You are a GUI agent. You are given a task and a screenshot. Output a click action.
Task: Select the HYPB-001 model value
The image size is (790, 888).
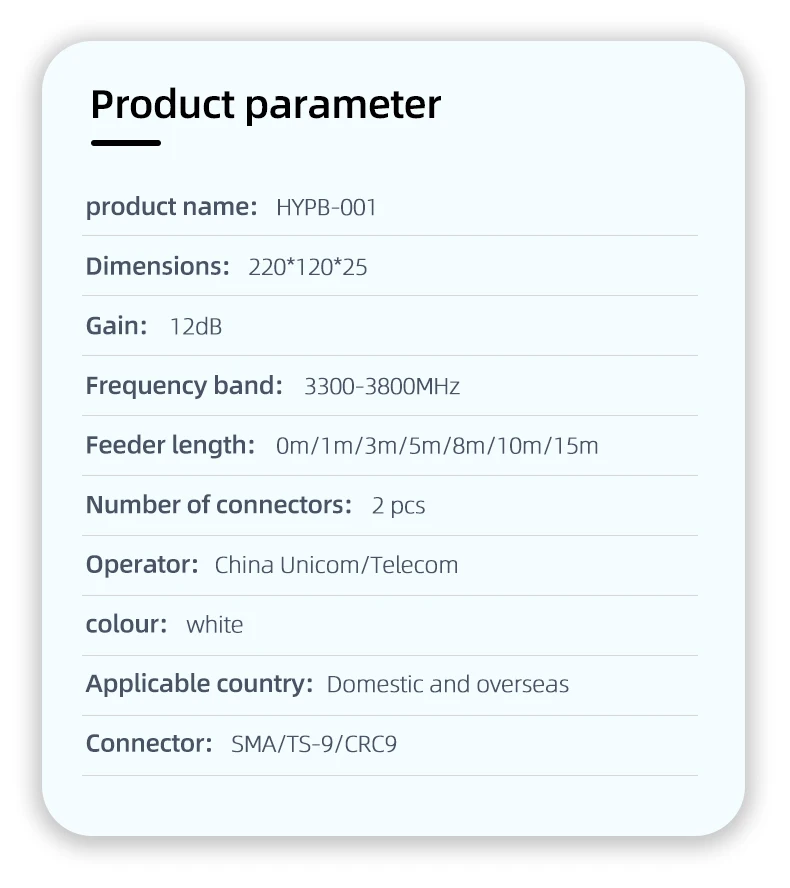tap(326, 208)
